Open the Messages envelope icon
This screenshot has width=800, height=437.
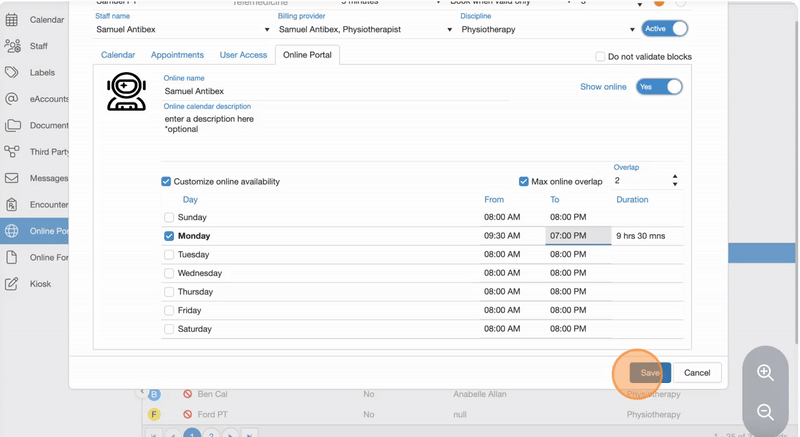tap(12, 178)
